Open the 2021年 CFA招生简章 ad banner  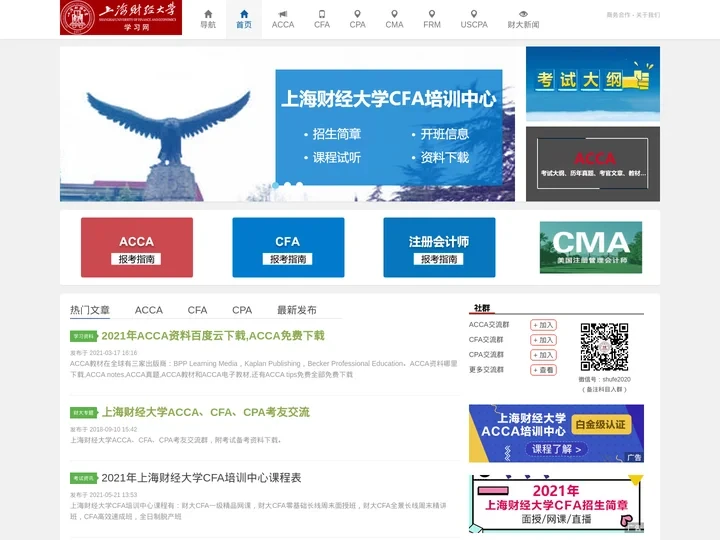tap(556, 504)
